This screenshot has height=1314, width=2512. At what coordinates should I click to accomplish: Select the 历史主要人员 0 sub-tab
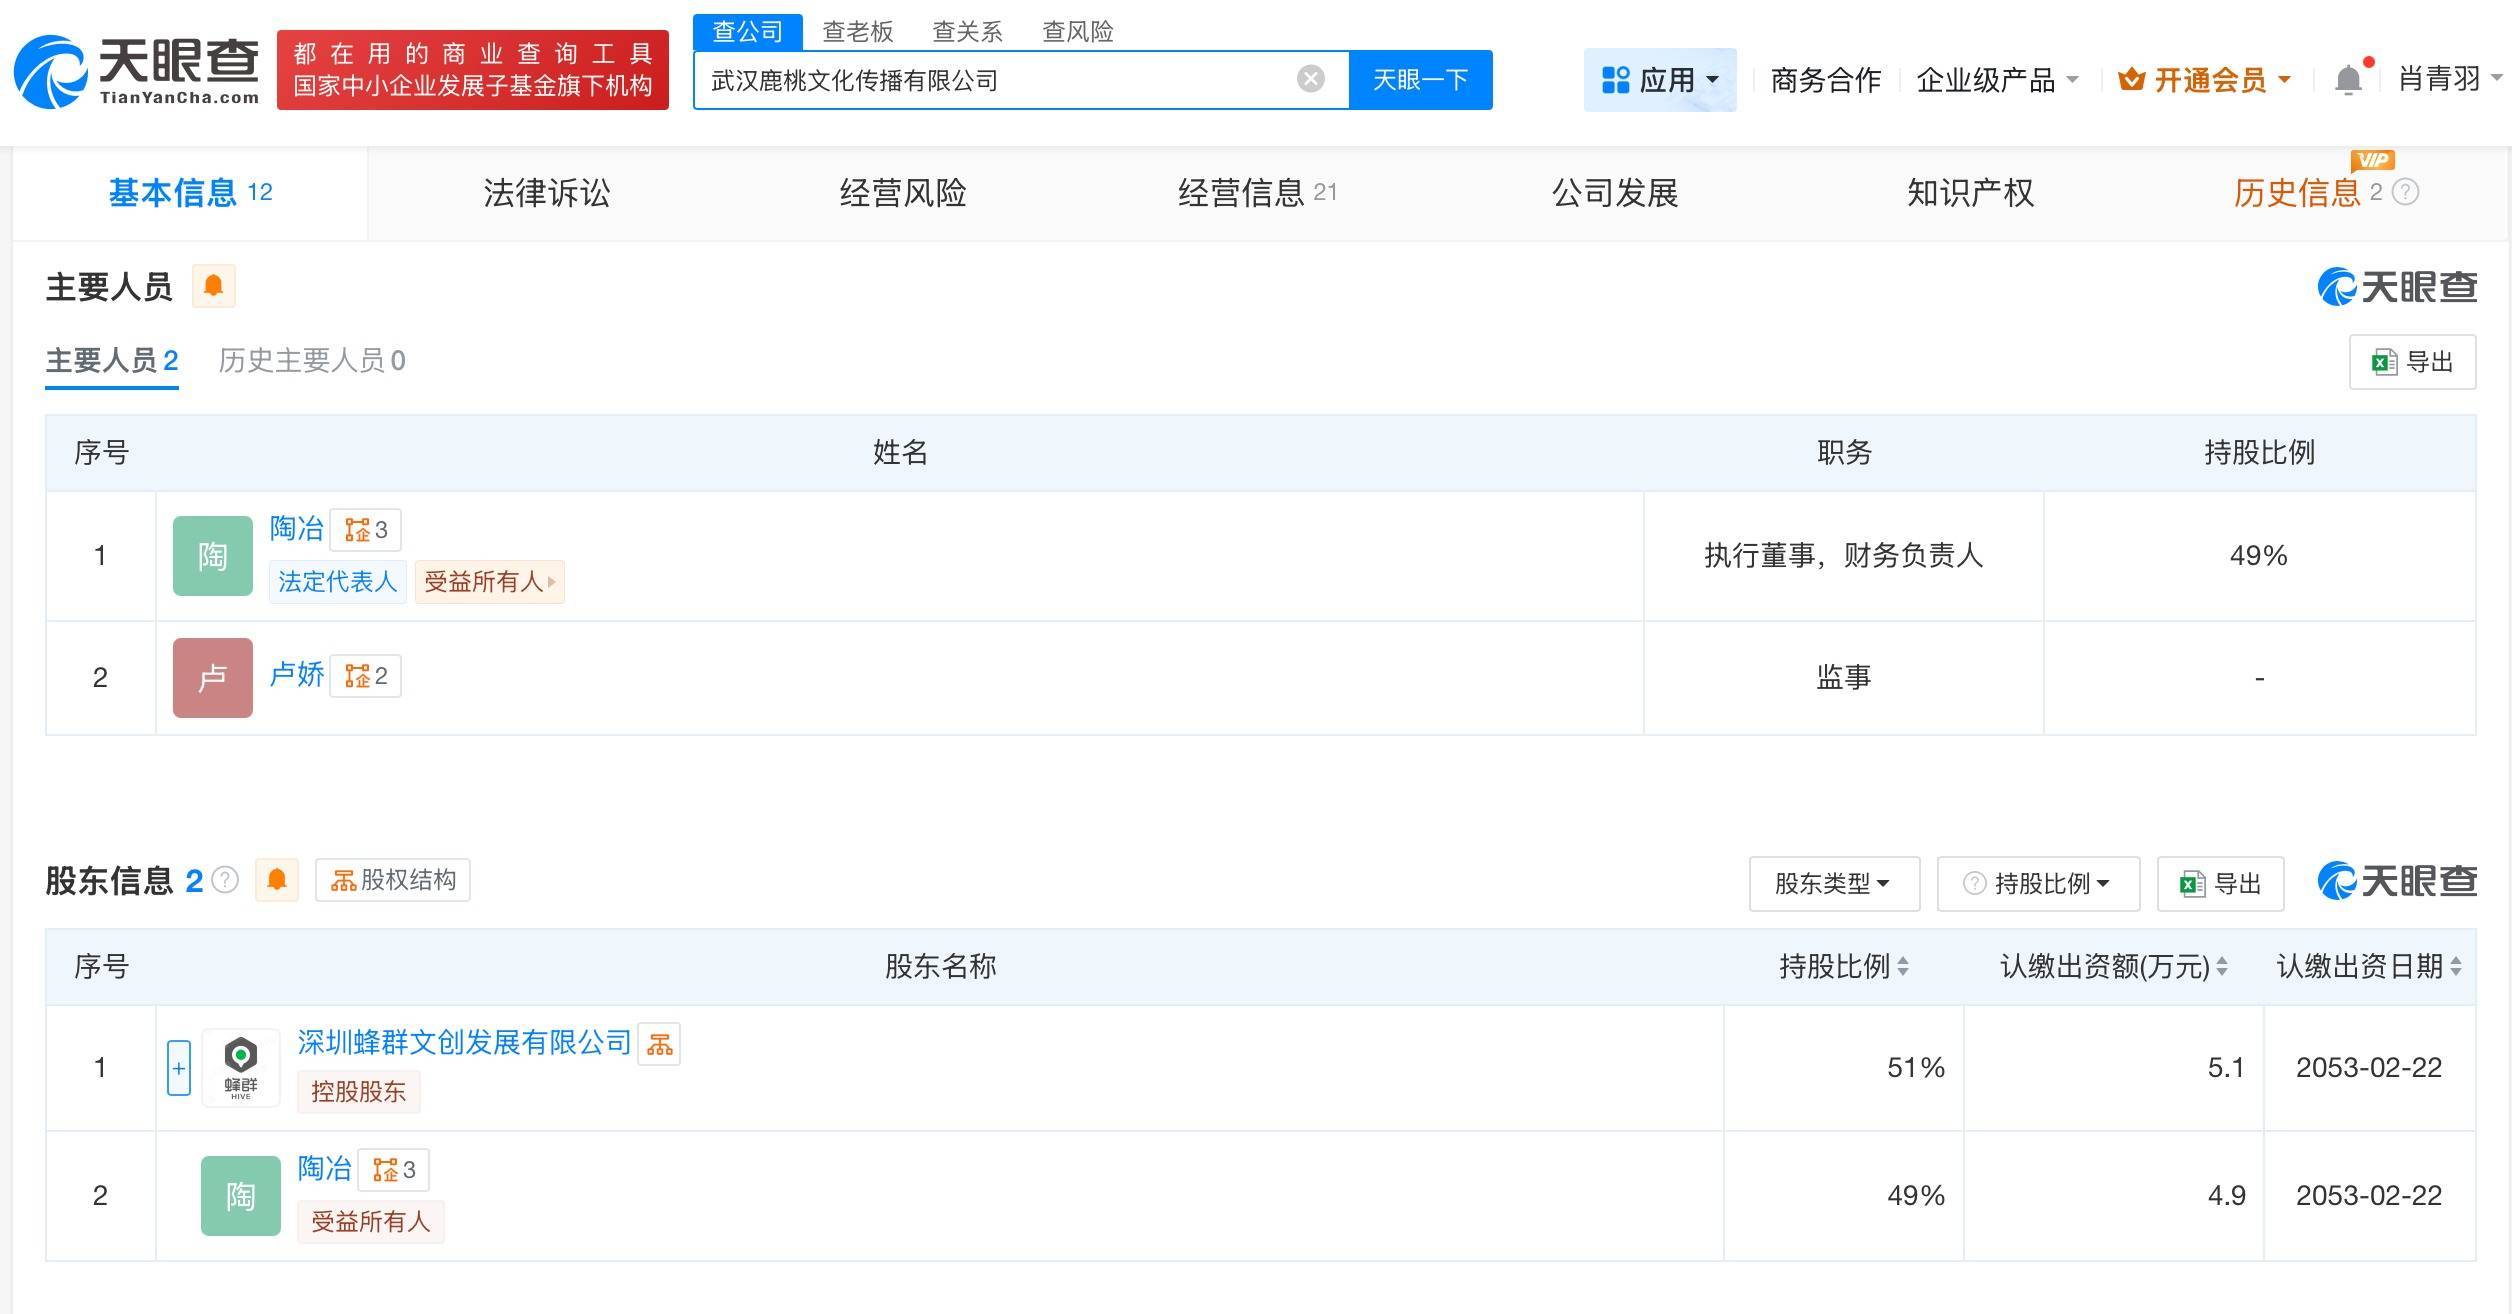(x=312, y=361)
